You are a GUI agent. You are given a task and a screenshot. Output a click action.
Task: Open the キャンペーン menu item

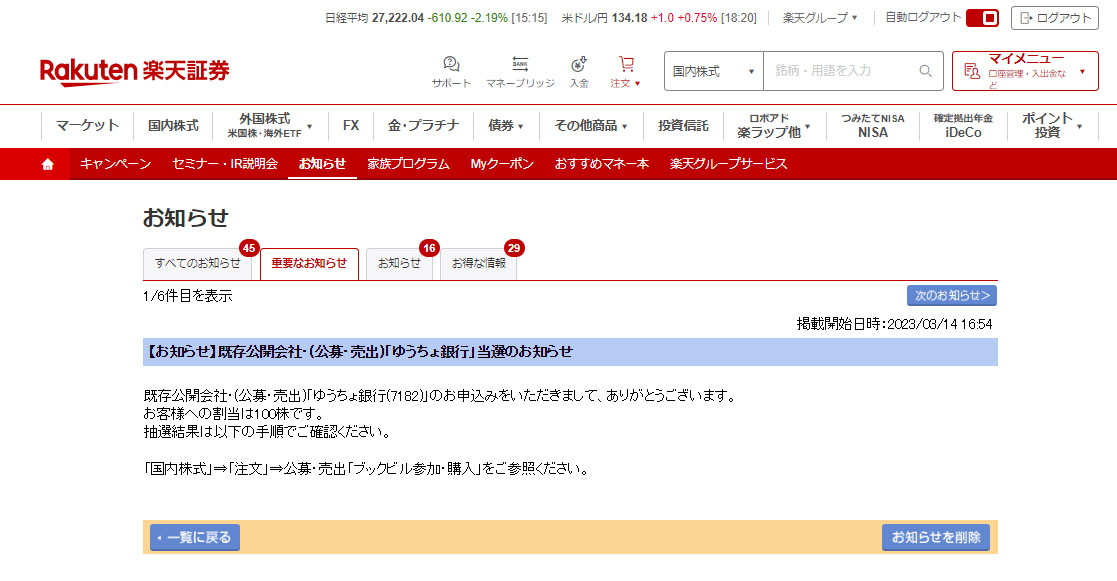[x=115, y=164]
